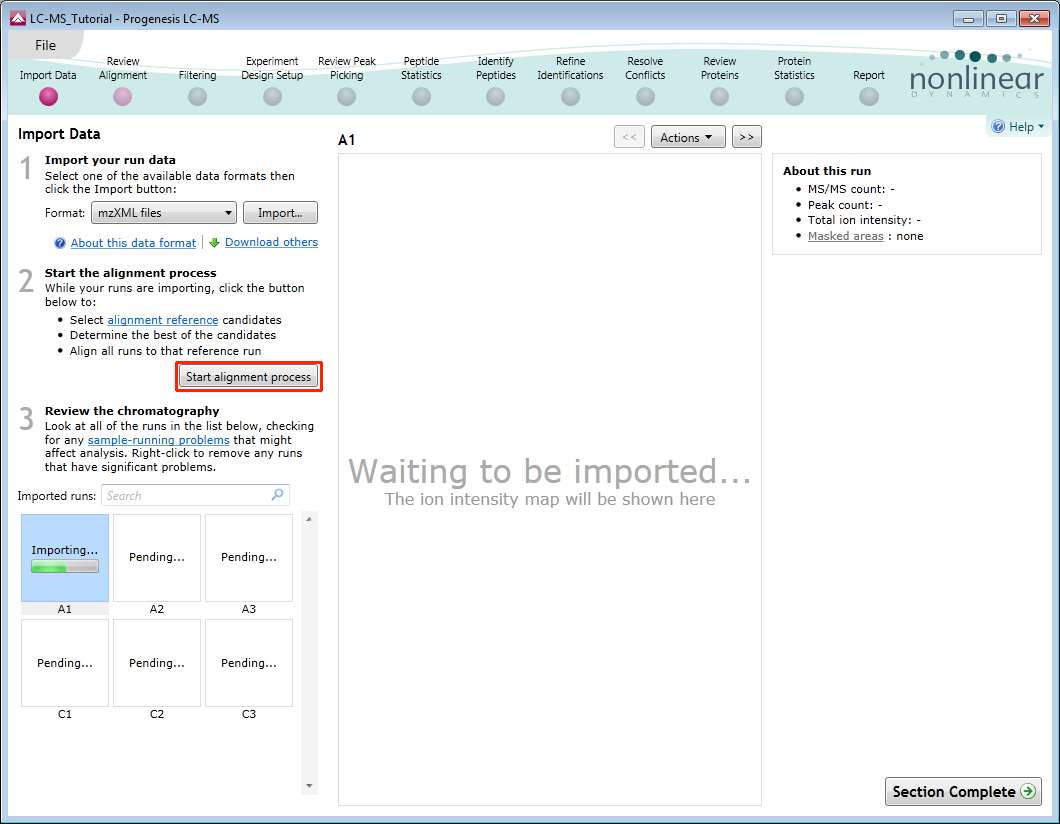Click the runs list scroll down arrow
1060x824 pixels.
coord(309,785)
